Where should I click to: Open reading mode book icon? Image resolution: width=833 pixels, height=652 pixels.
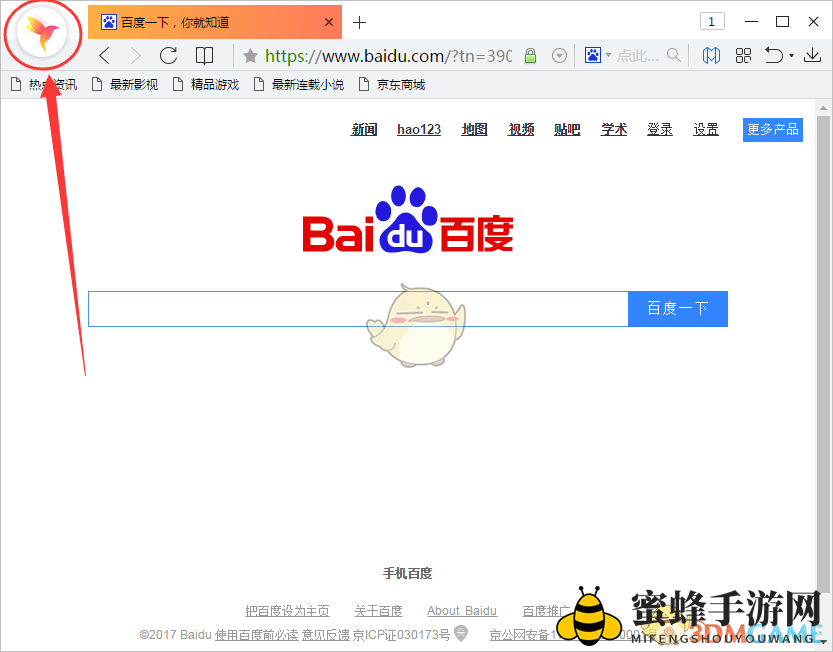[205, 55]
